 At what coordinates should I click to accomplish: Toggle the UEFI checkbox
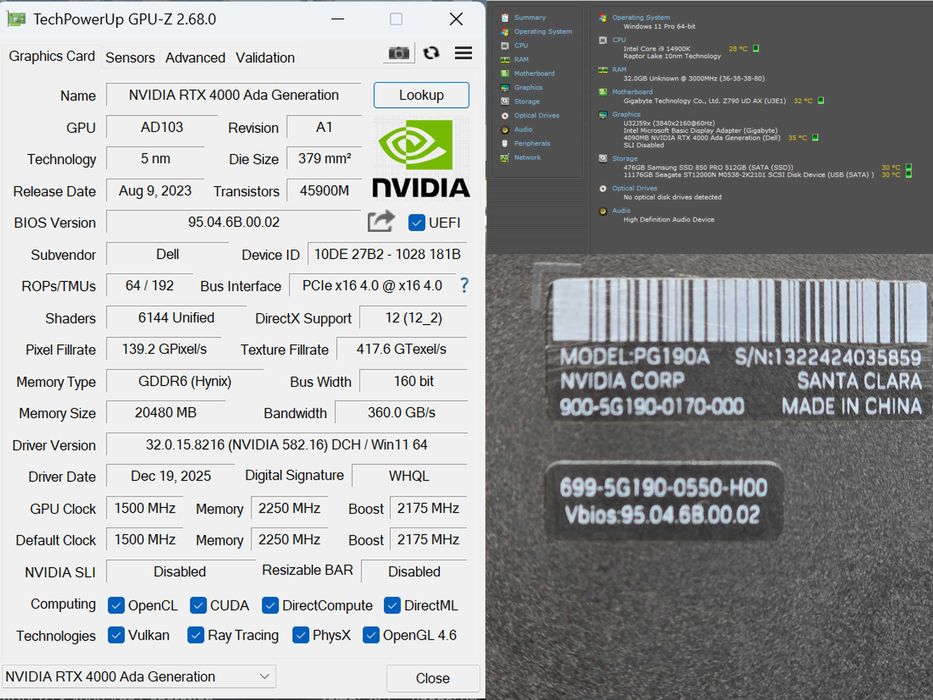click(416, 223)
